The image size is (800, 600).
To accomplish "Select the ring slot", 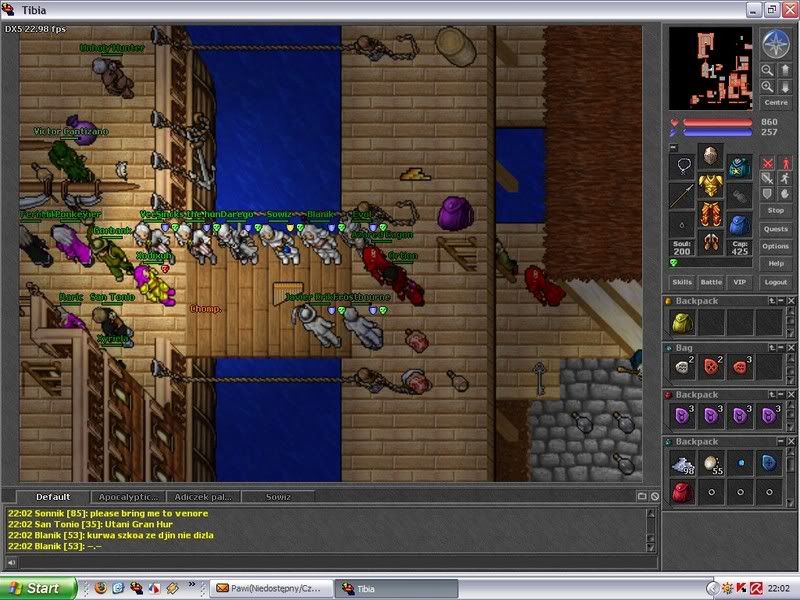I will pyautogui.click(x=682, y=224).
